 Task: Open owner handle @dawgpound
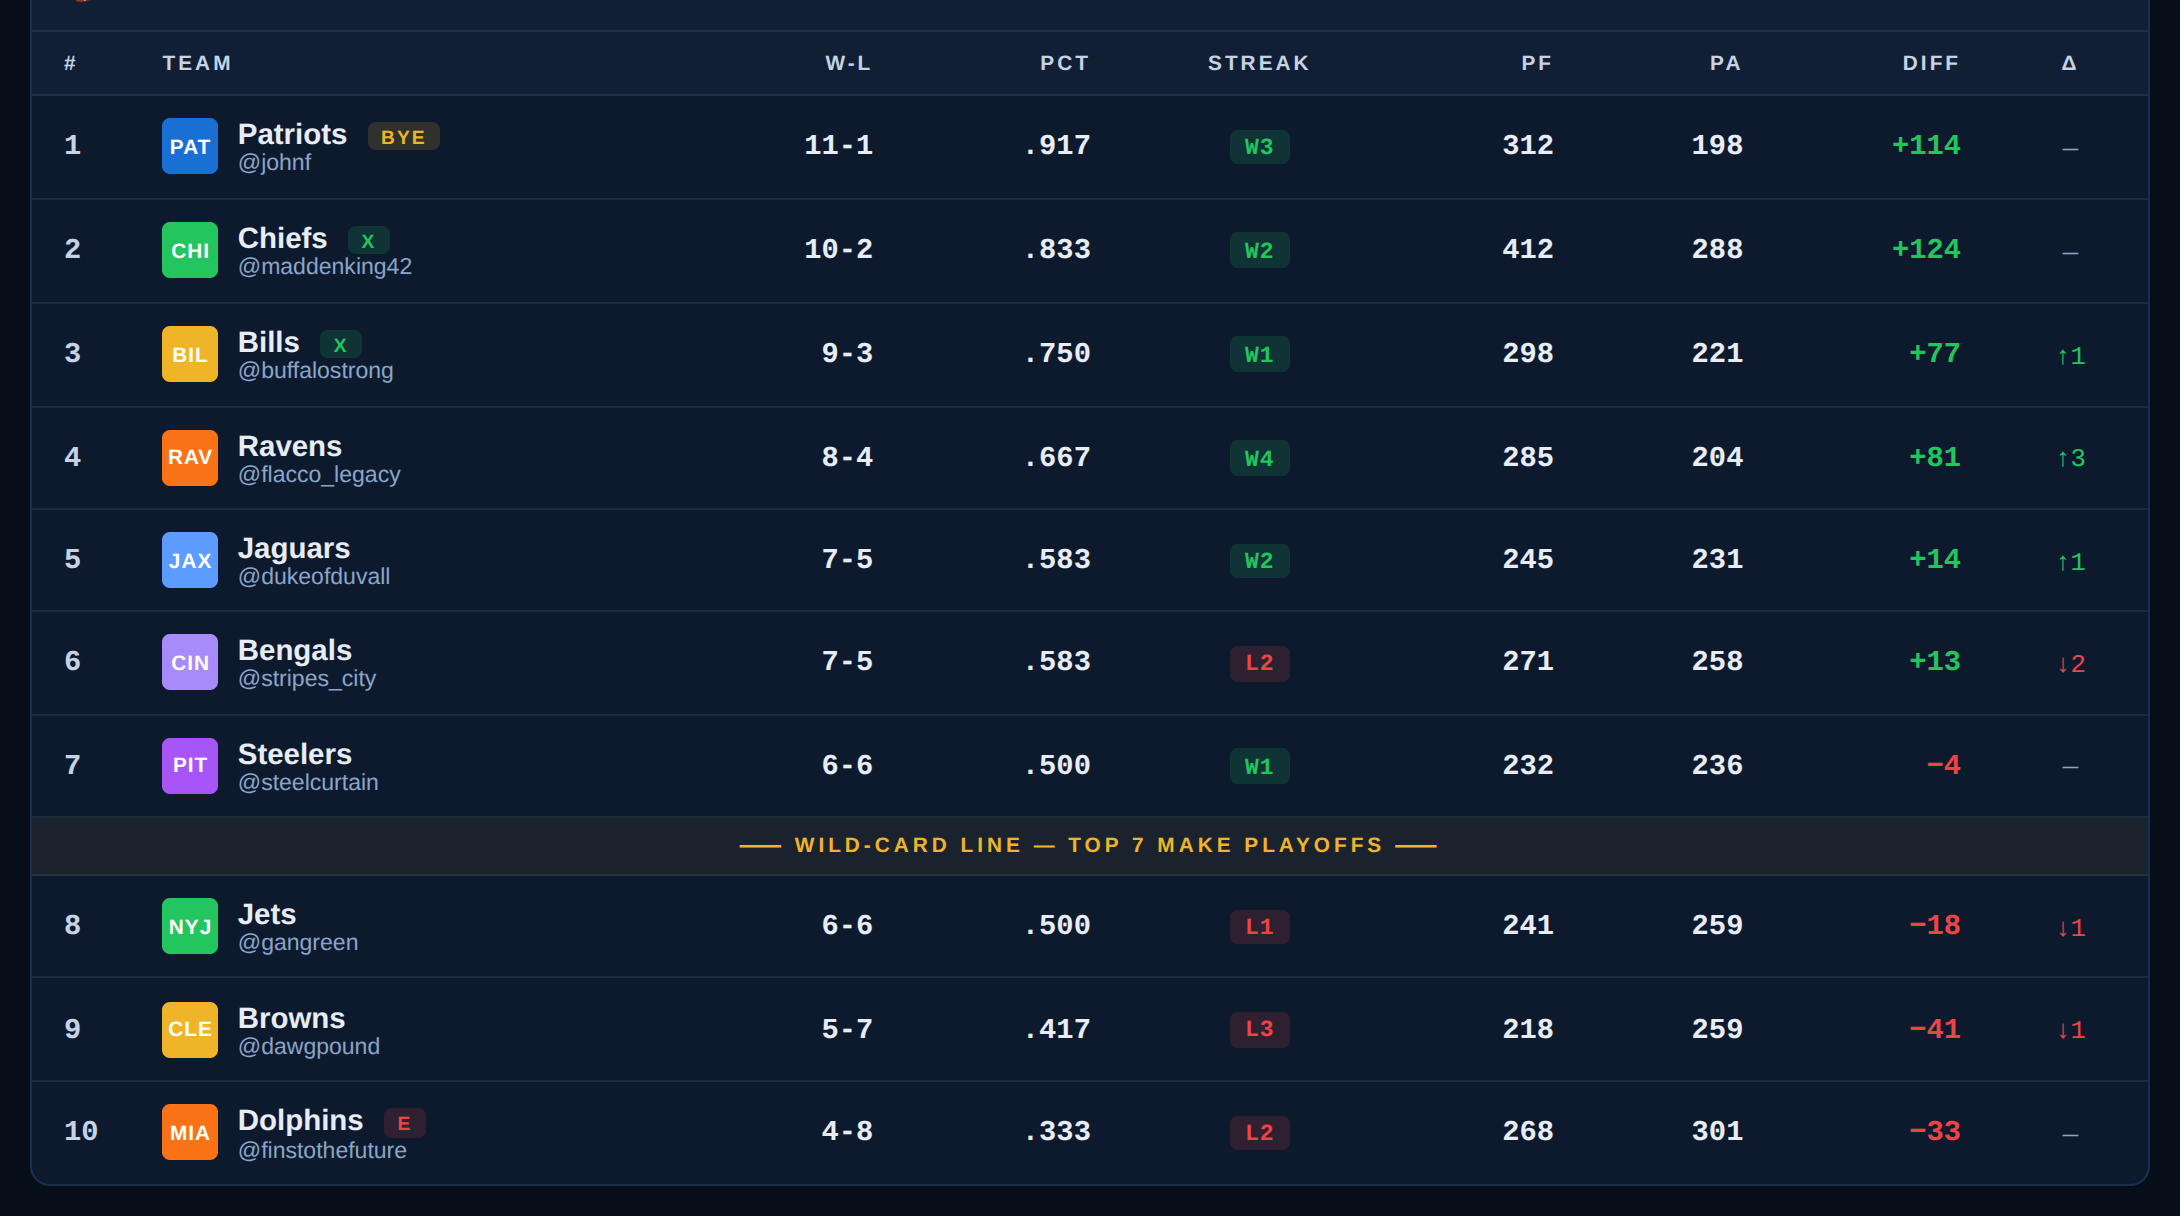coord(309,1047)
